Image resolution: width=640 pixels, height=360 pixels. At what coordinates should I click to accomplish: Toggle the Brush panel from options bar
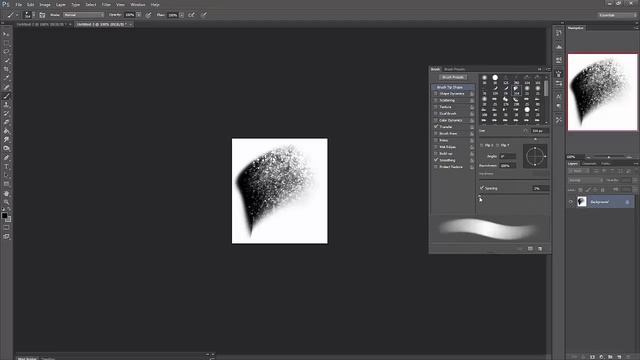click(42, 15)
